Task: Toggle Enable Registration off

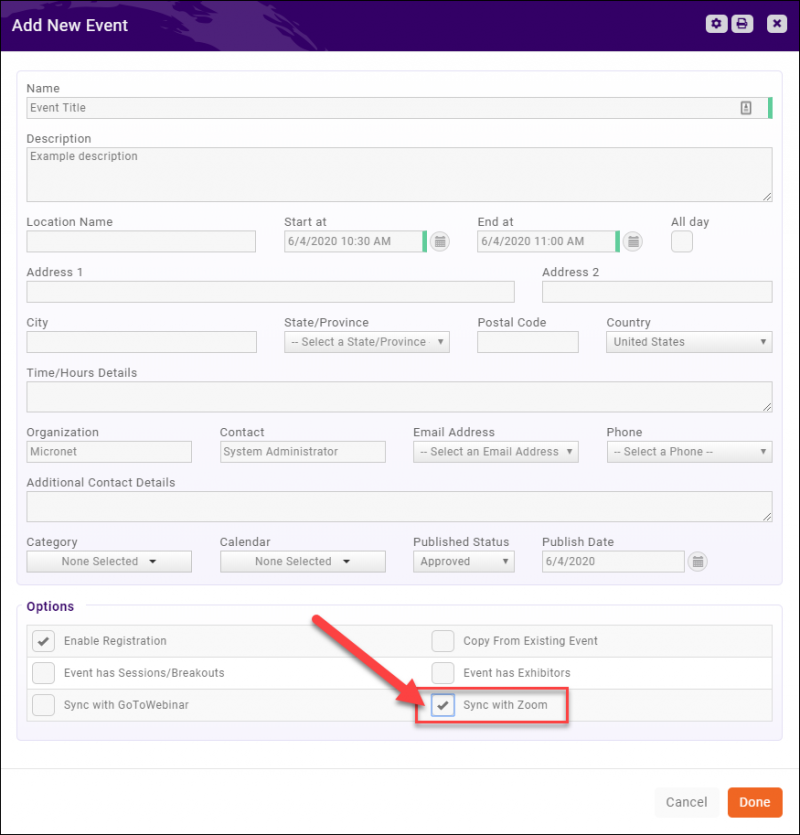Action: (43, 641)
